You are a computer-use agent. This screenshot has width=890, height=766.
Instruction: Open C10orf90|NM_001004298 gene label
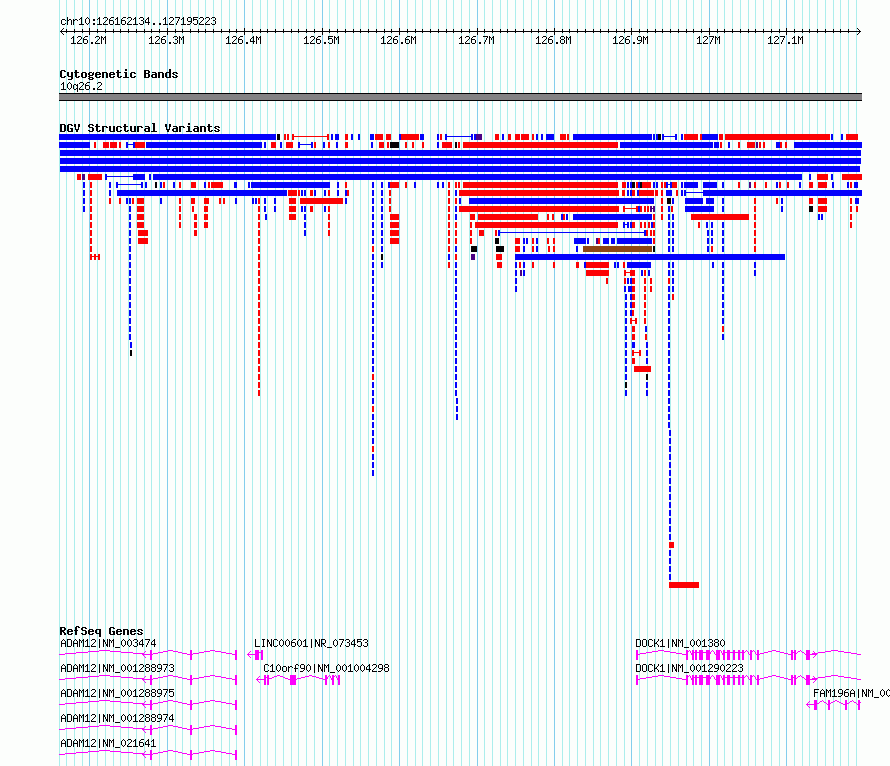326,668
